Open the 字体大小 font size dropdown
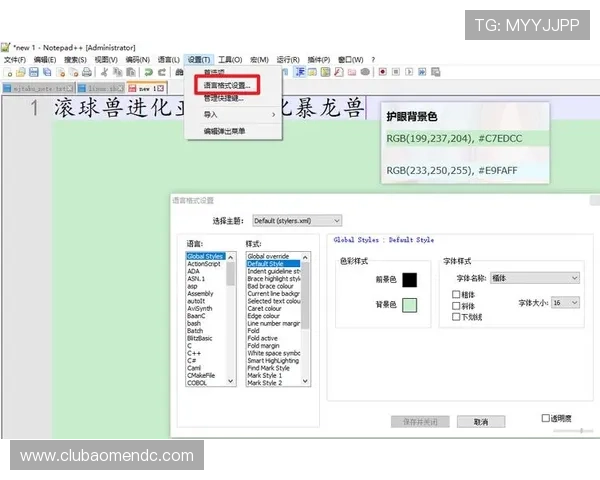 click(x=565, y=302)
